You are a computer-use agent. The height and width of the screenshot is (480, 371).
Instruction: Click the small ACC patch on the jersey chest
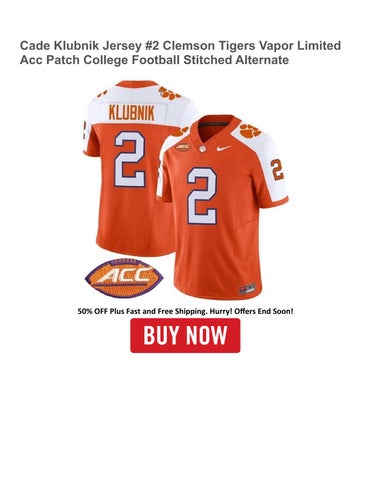(x=183, y=146)
